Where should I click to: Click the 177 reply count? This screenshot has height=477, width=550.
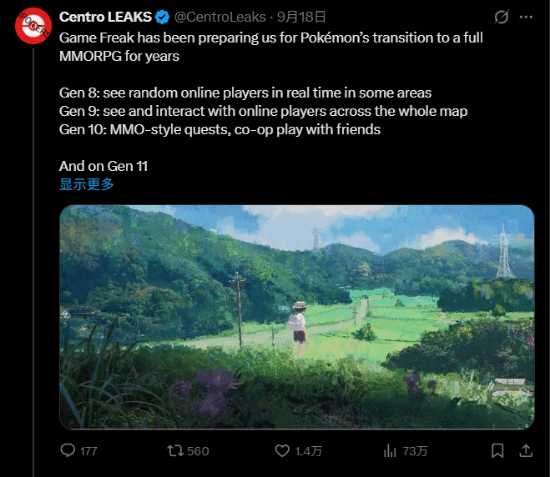88,451
